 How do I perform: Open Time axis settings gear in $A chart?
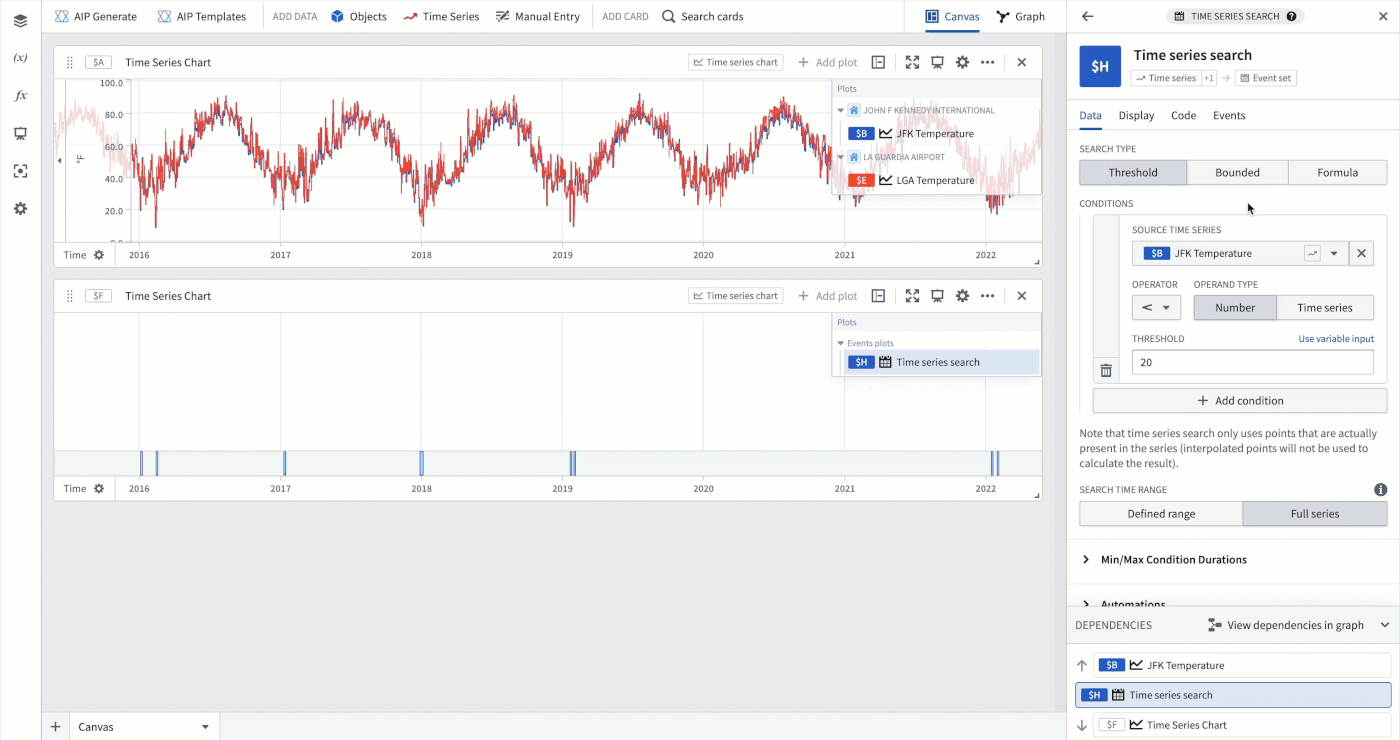coord(98,255)
